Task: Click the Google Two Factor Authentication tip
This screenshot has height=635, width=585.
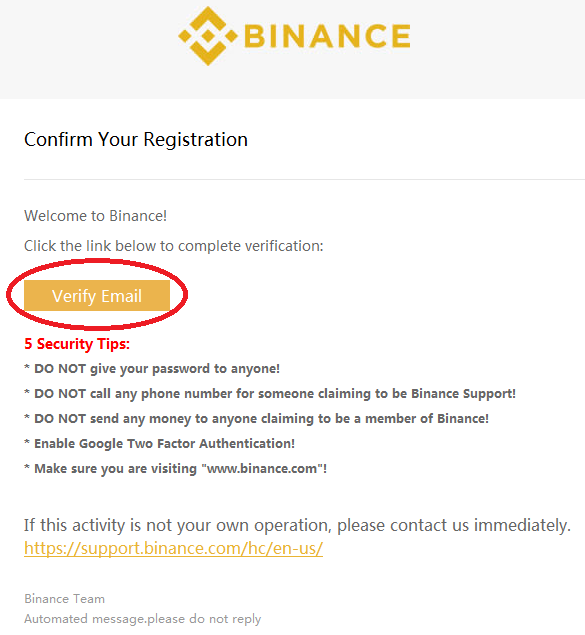Action: (159, 444)
